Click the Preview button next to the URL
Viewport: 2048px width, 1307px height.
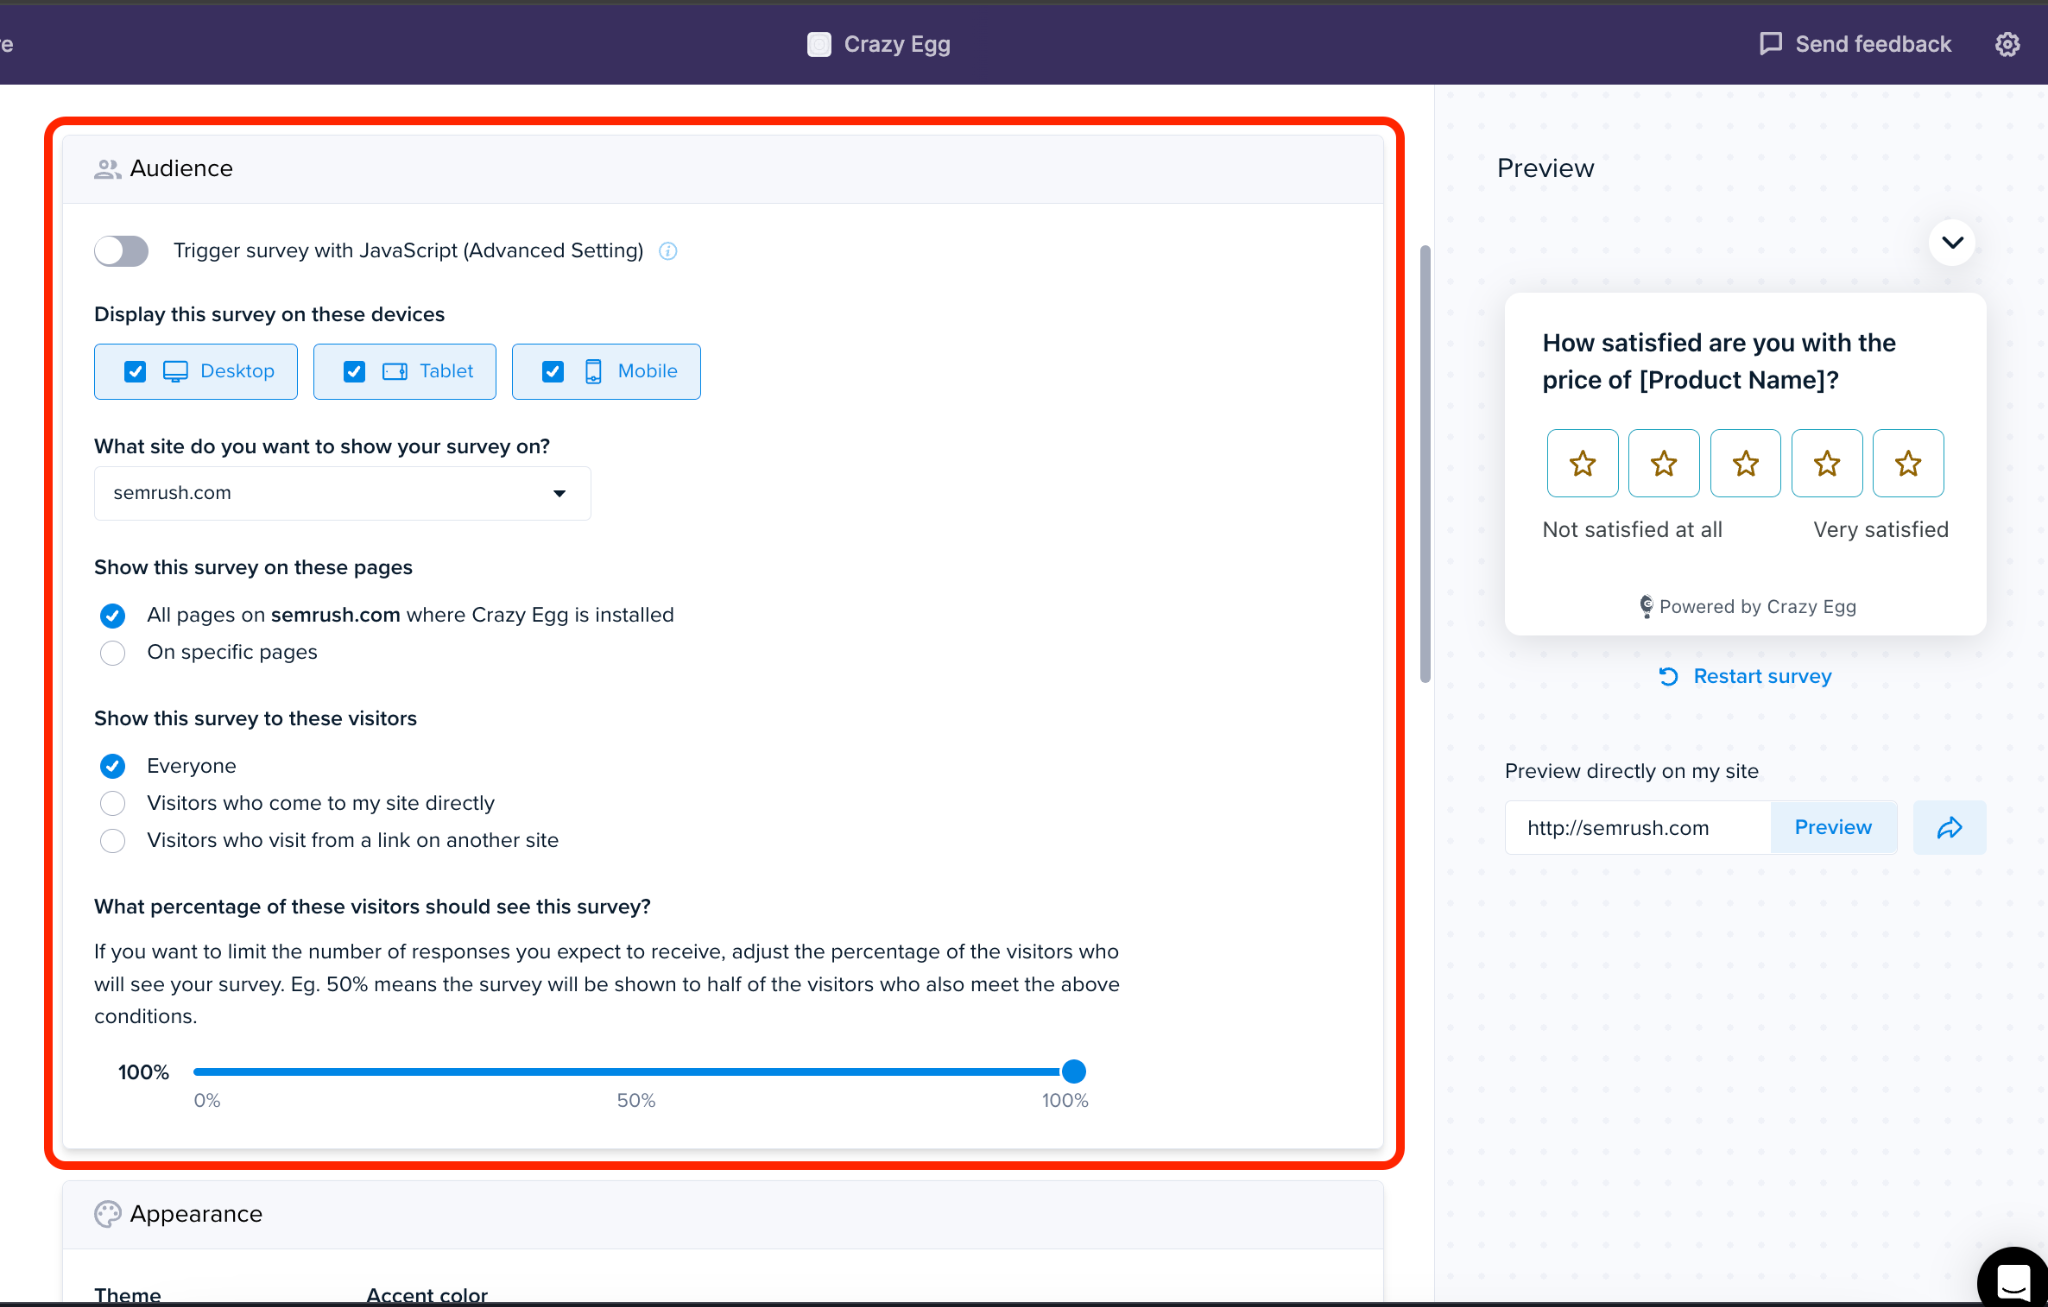coord(1833,827)
